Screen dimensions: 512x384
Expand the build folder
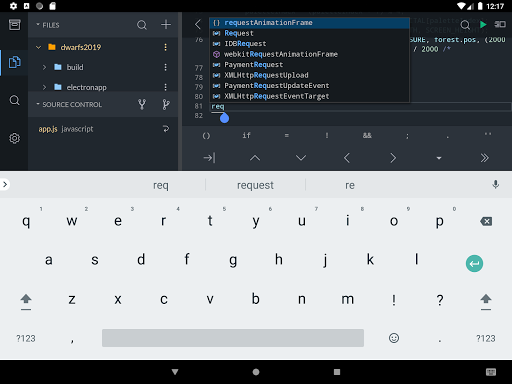(x=44, y=67)
